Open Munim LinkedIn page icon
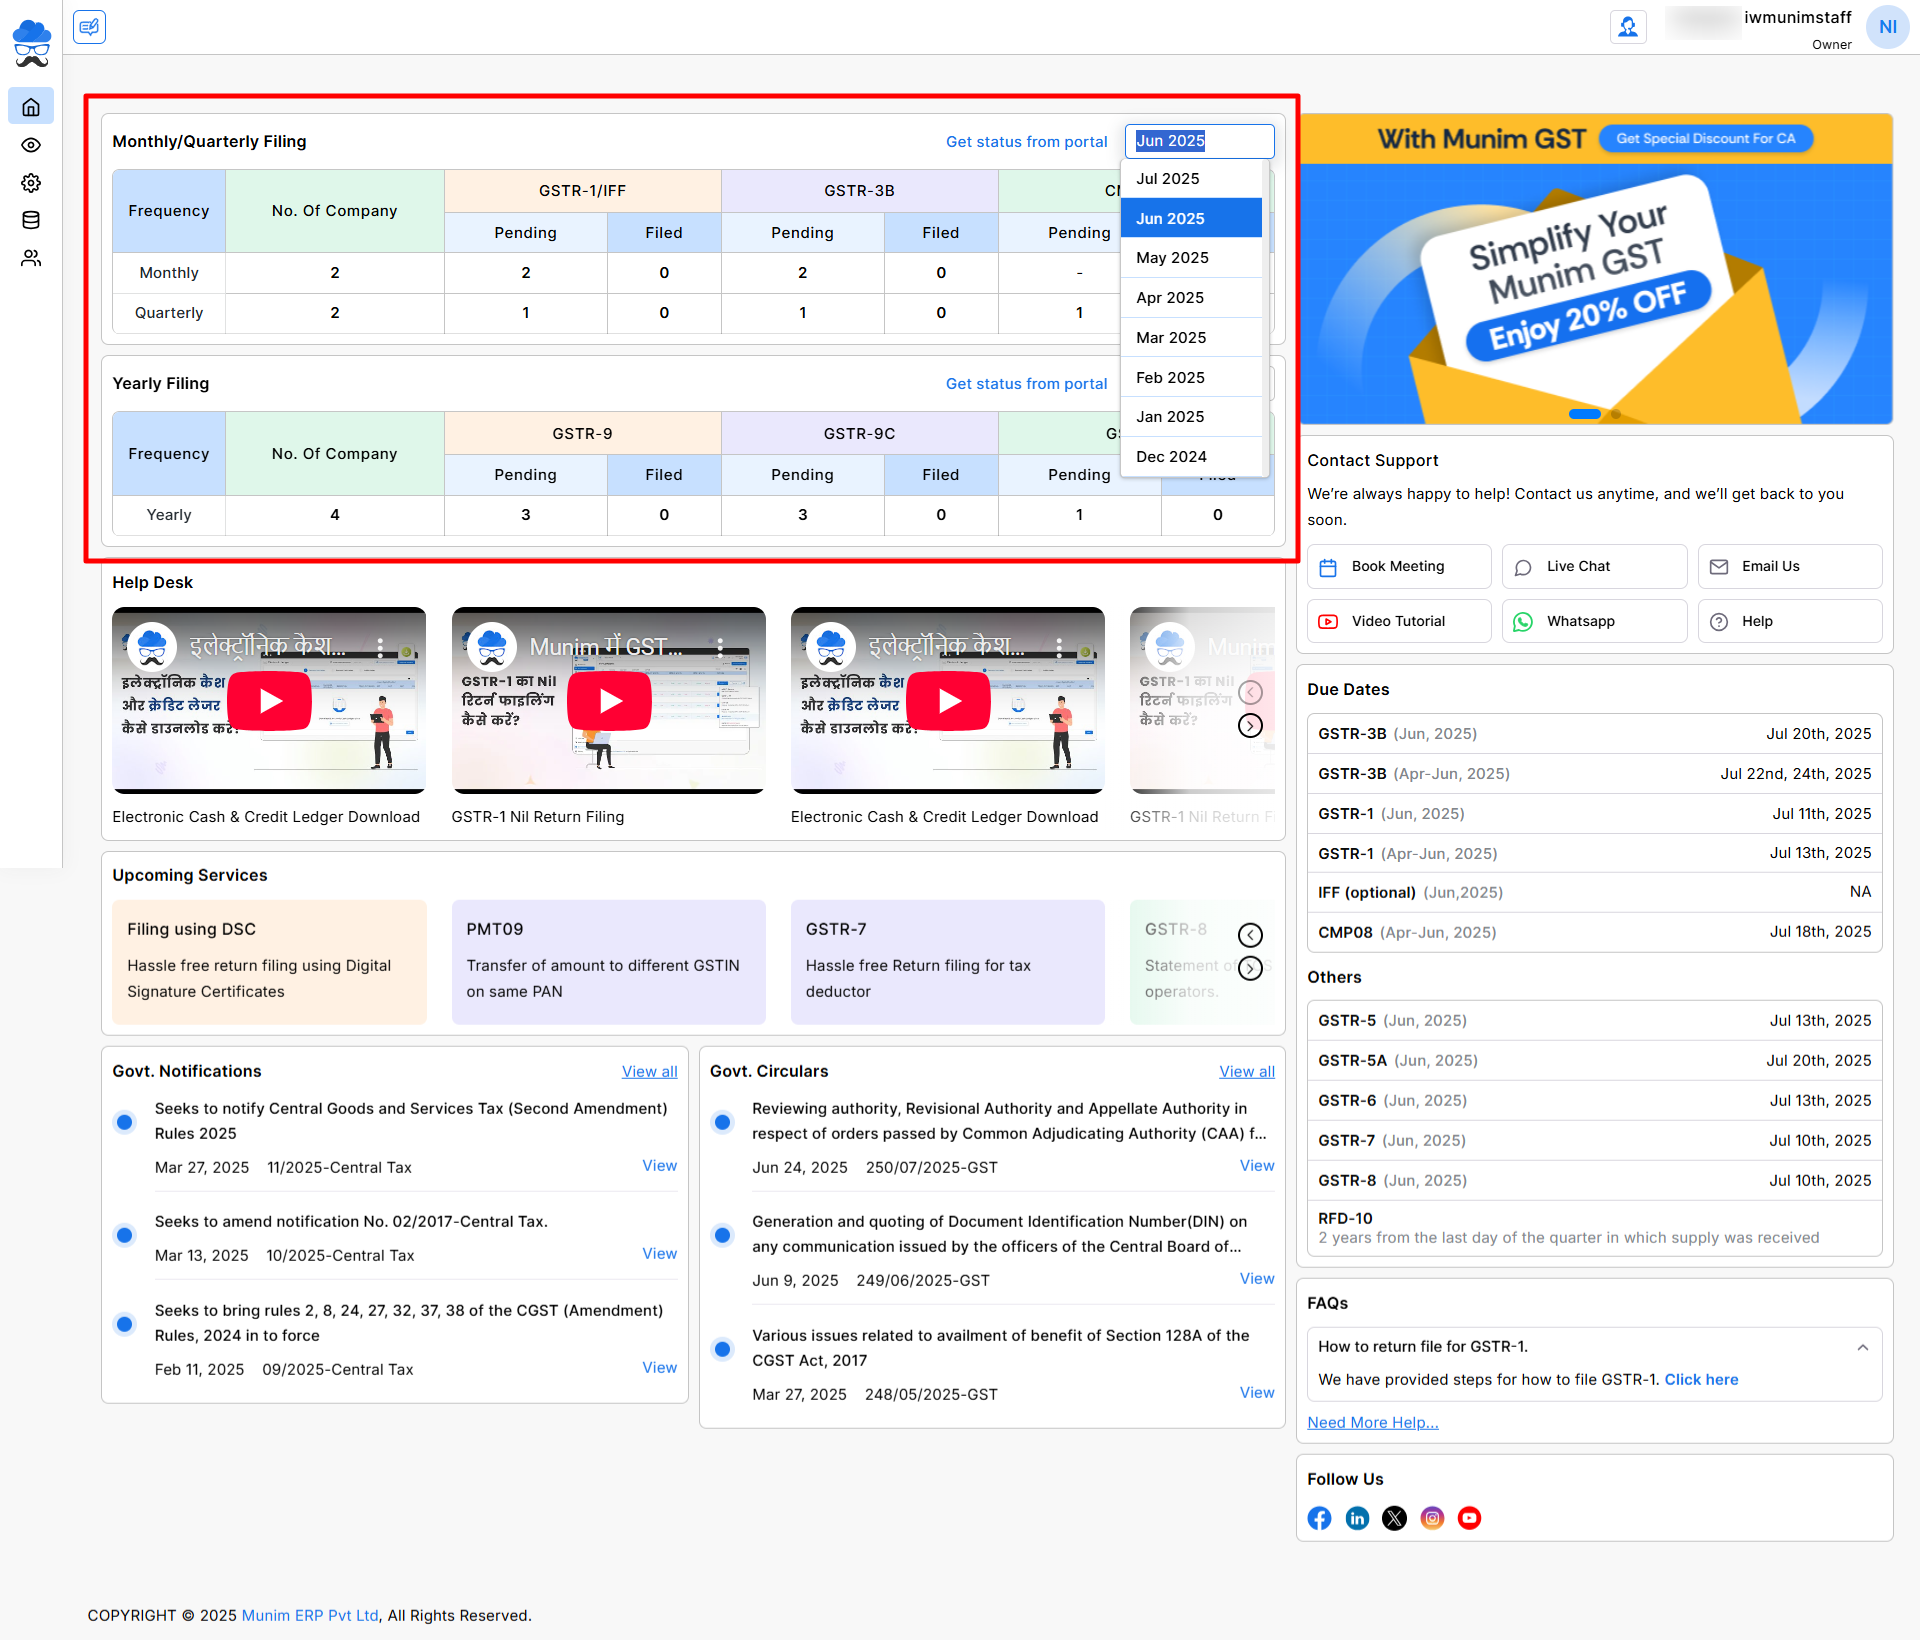 pos(1357,1518)
